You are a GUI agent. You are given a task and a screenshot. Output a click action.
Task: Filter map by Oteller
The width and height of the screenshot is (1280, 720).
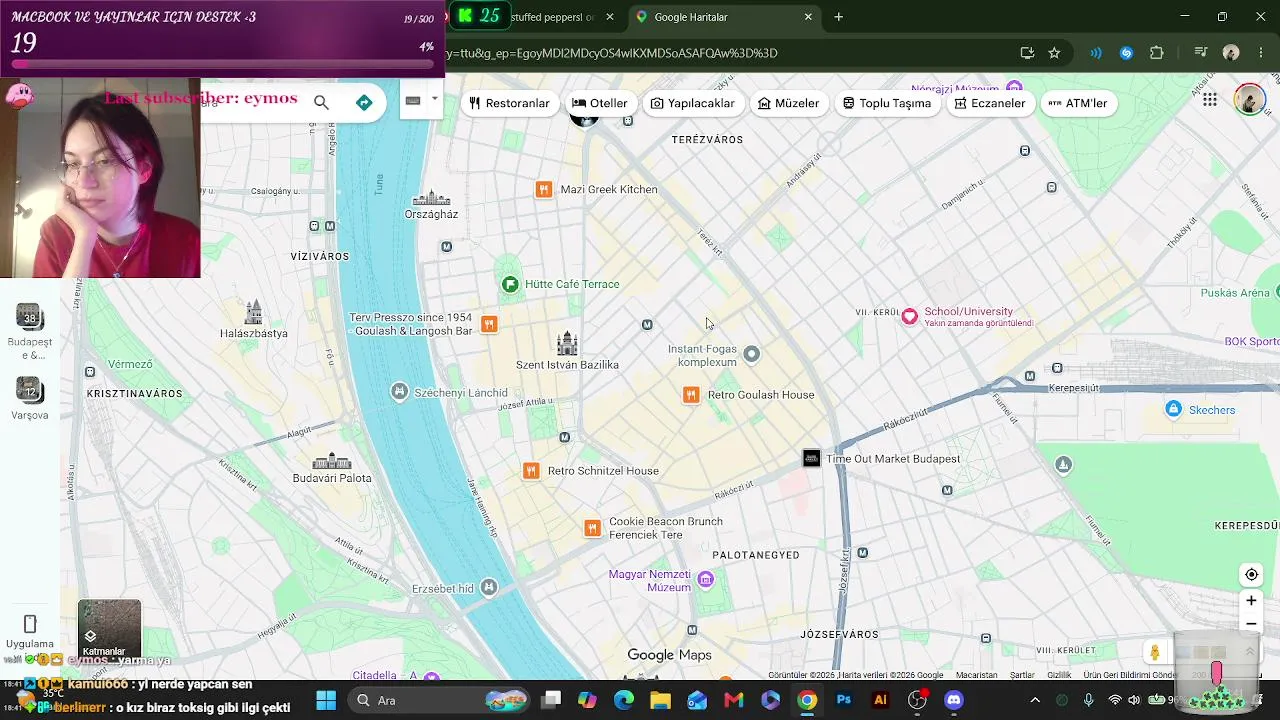(600, 103)
